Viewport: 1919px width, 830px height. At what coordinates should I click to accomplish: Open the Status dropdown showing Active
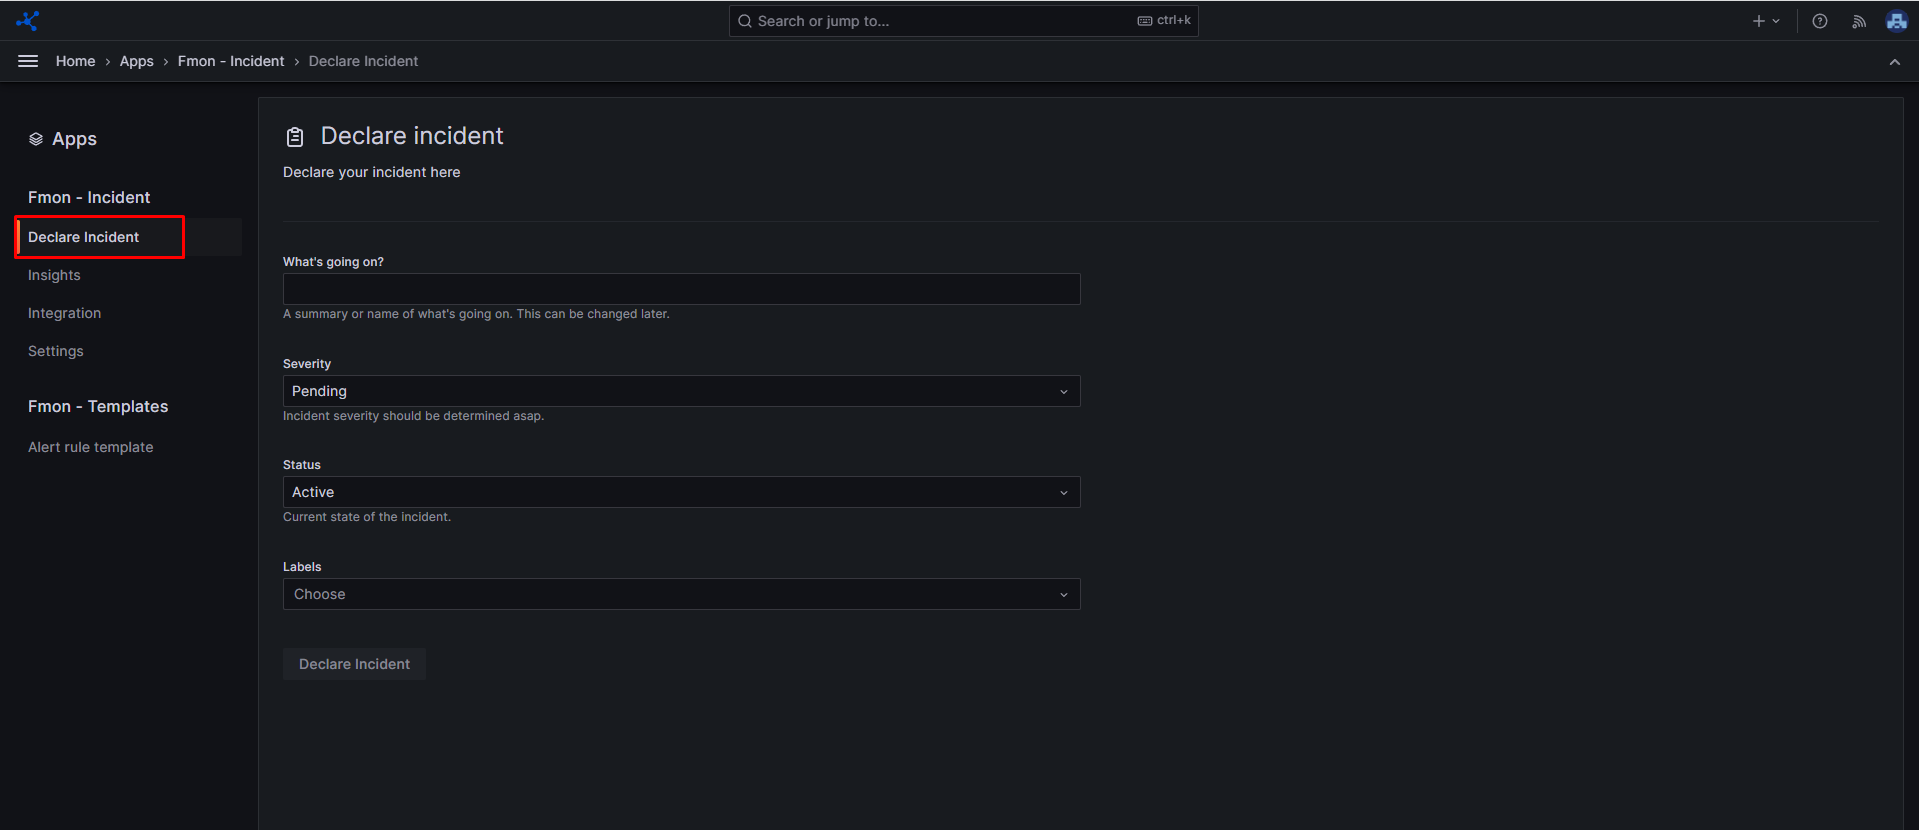(681, 492)
